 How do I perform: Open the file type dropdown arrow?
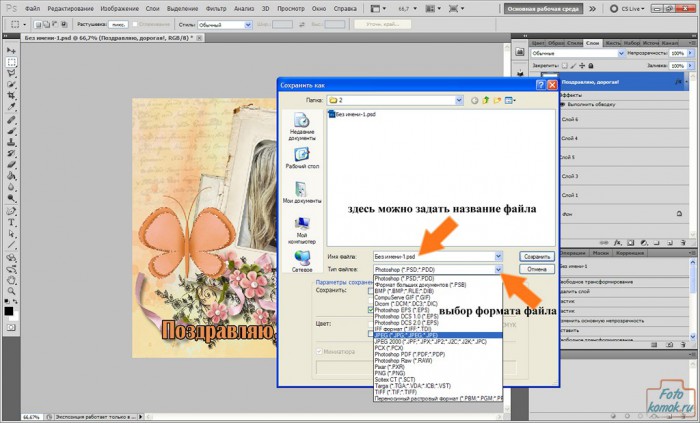pos(497,269)
